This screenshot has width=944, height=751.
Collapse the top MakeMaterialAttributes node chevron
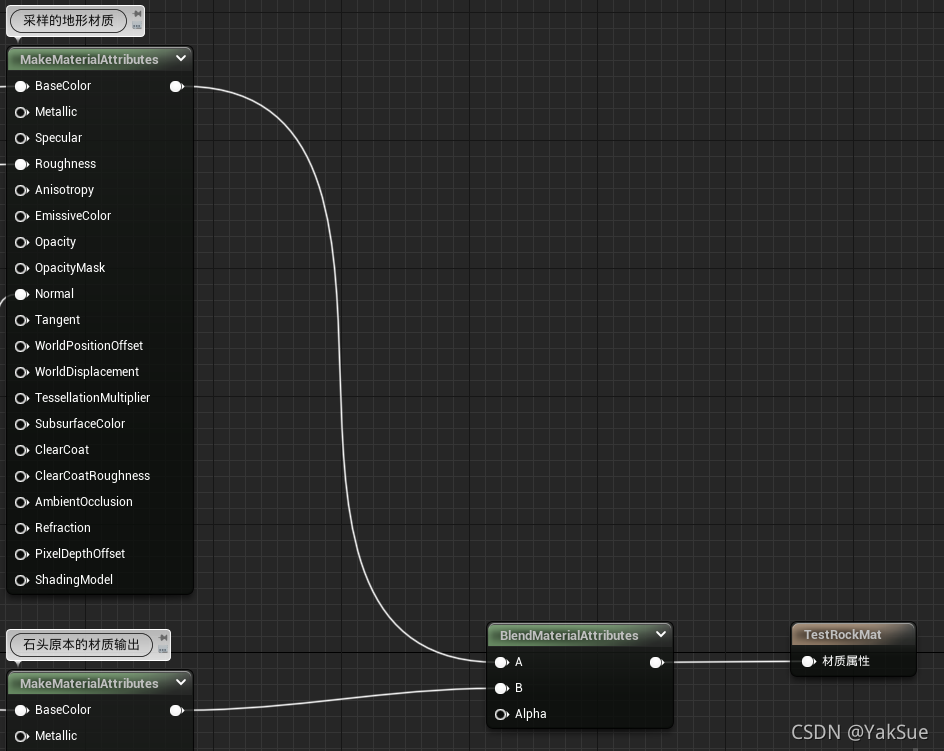tap(181, 58)
